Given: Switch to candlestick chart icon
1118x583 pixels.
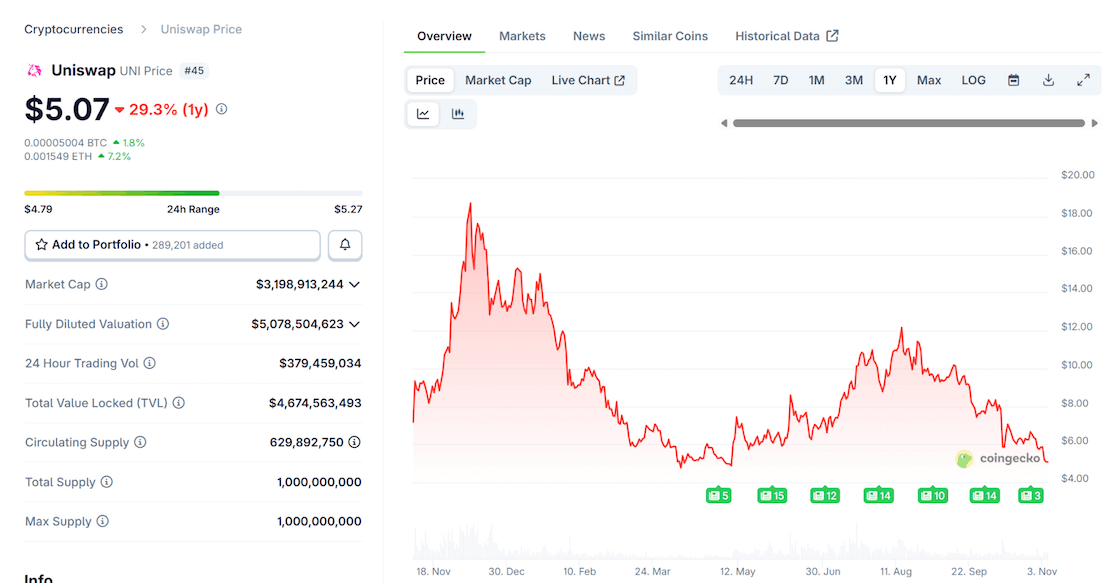Looking at the screenshot, I should [x=458, y=114].
